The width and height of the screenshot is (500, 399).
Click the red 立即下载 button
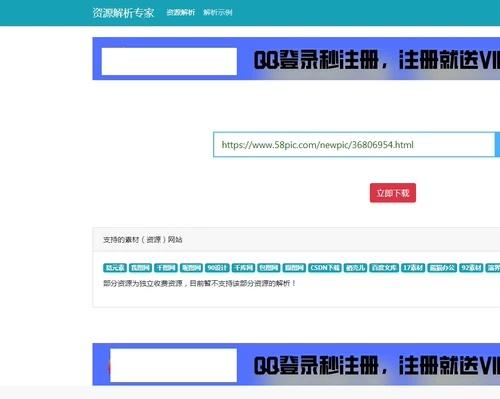pos(393,193)
